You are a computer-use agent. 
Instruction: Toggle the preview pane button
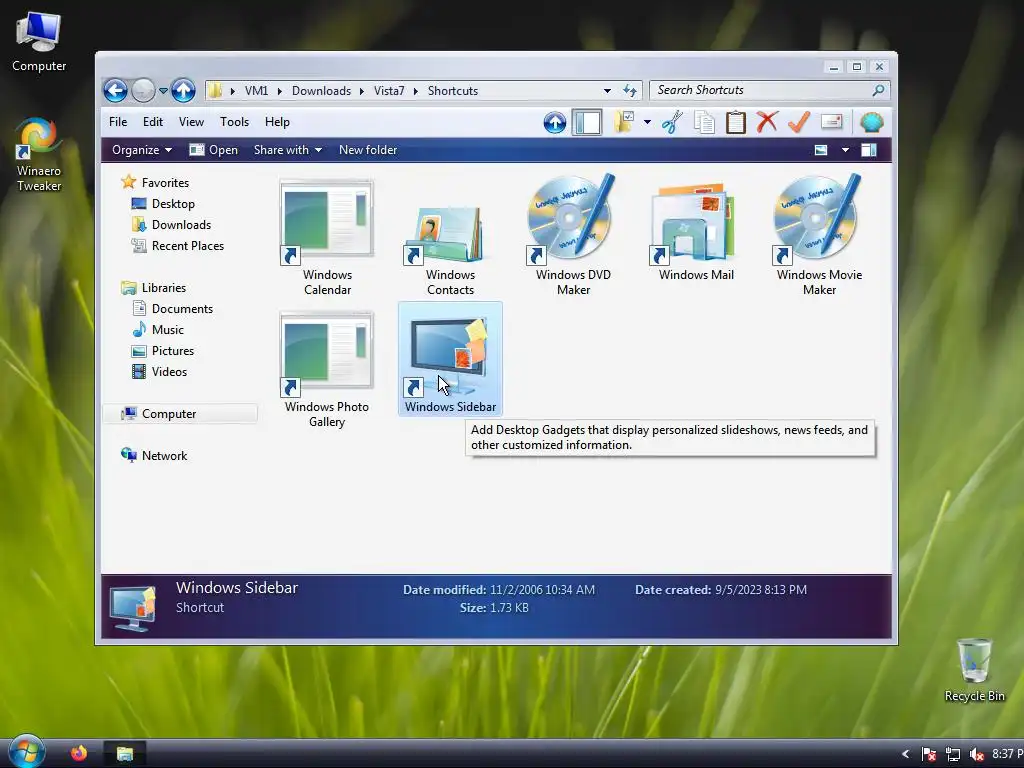coord(869,150)
